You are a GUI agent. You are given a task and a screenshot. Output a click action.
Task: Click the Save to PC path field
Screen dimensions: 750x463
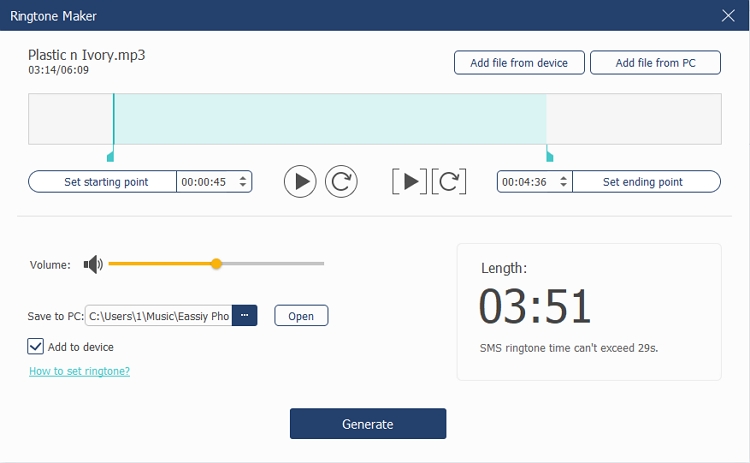point(159,316)
